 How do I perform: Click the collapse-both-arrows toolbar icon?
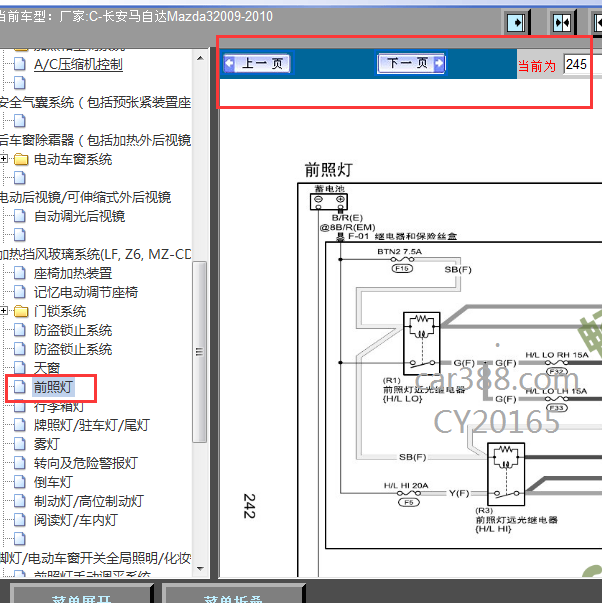562,23
